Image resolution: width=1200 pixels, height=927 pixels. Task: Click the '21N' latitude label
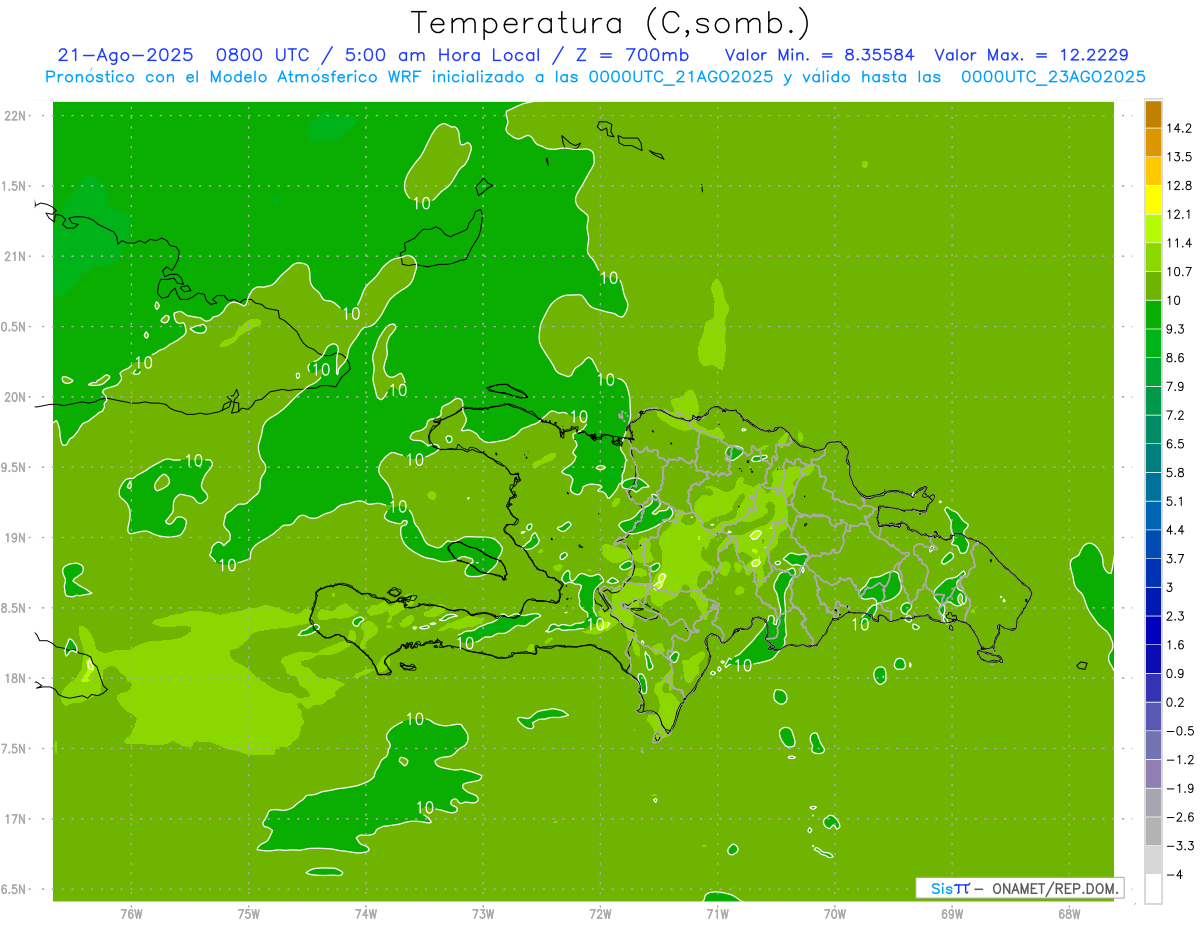(x=15, y=257)
